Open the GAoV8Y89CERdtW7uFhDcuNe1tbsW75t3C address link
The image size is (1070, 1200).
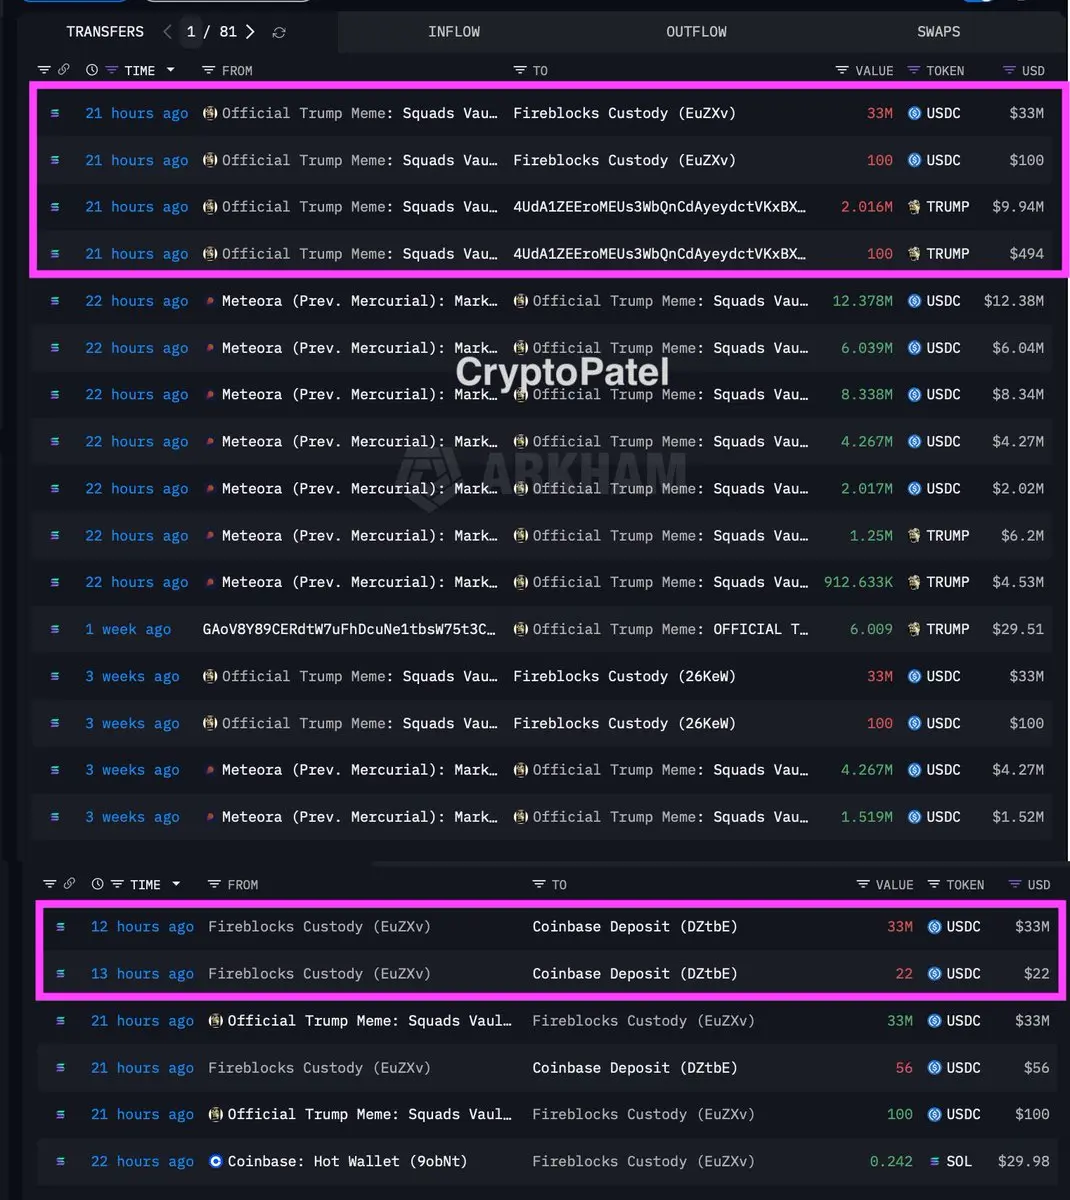pos(349,629)
